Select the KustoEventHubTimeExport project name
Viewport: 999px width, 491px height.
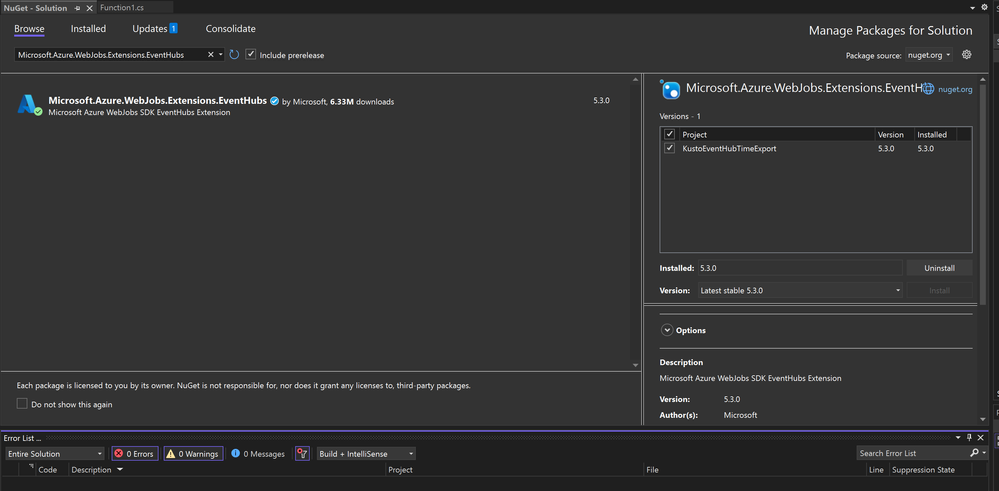pyautogui.click(x=729, y=148)
